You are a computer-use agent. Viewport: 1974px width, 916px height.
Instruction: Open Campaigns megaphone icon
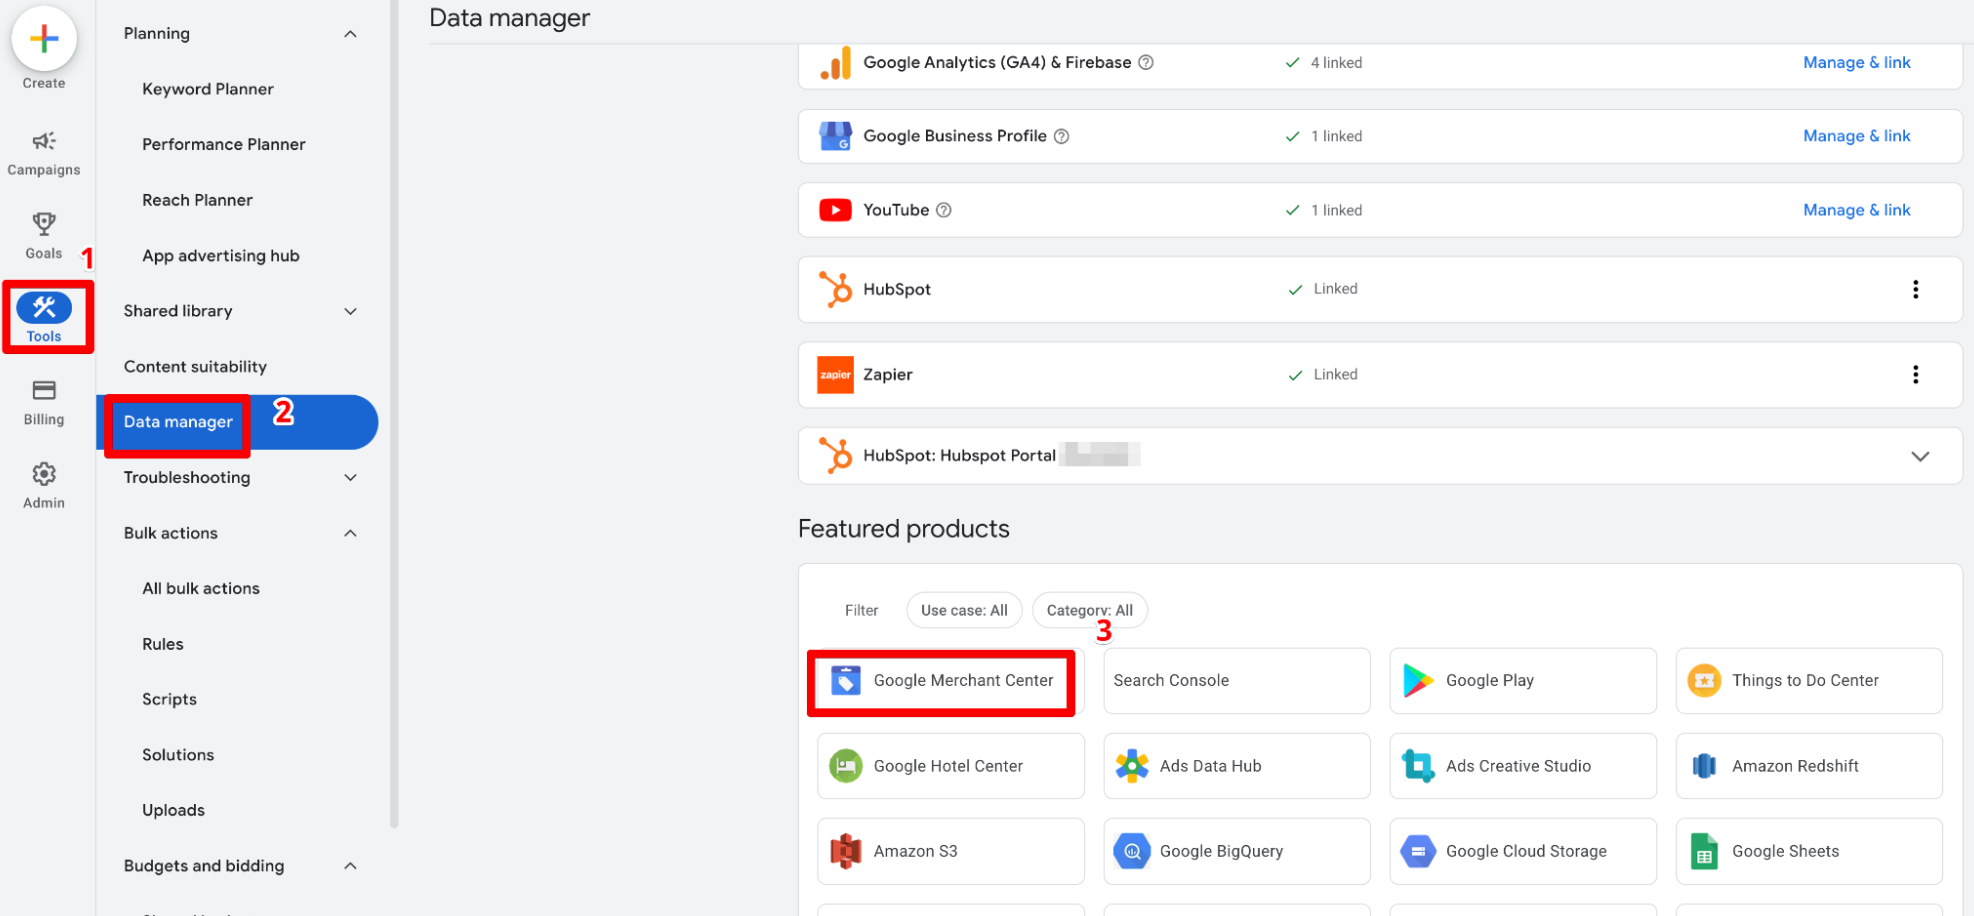point(44,141)
